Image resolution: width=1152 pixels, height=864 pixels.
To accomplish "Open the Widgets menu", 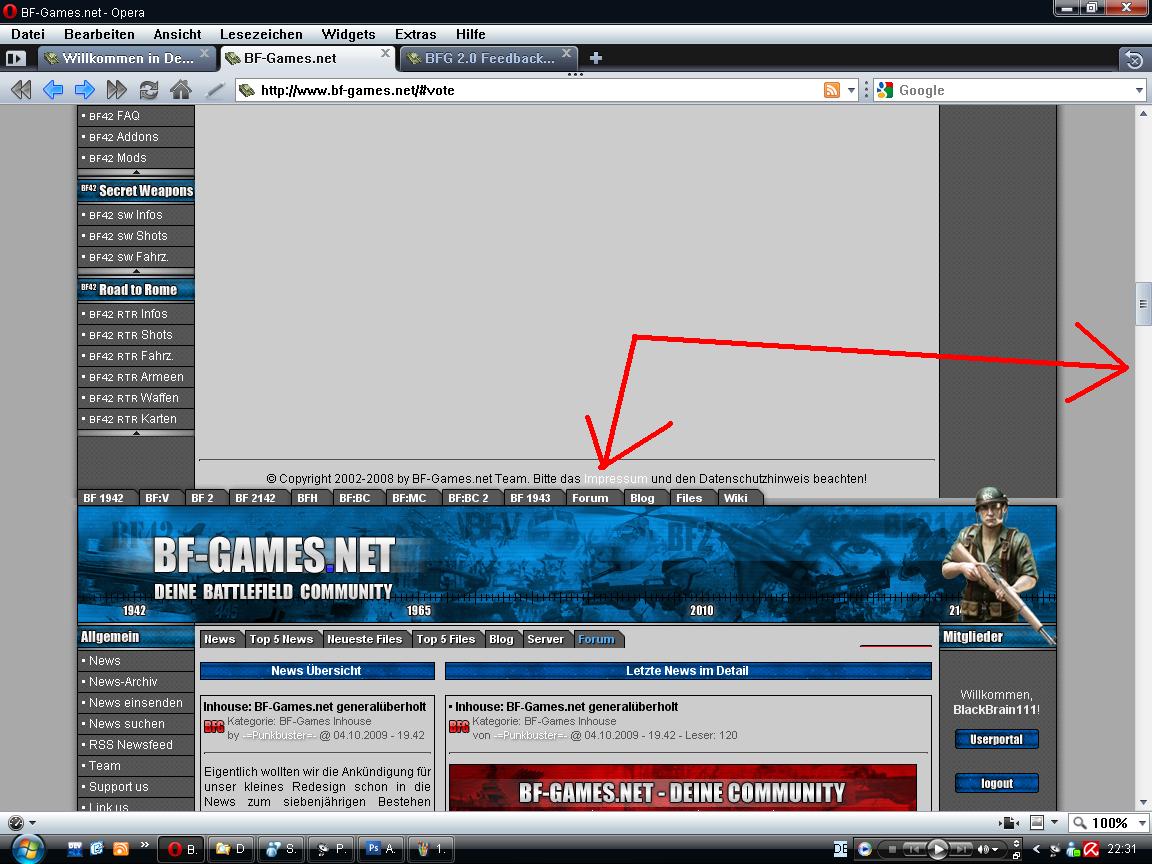I will pos(348,34).
